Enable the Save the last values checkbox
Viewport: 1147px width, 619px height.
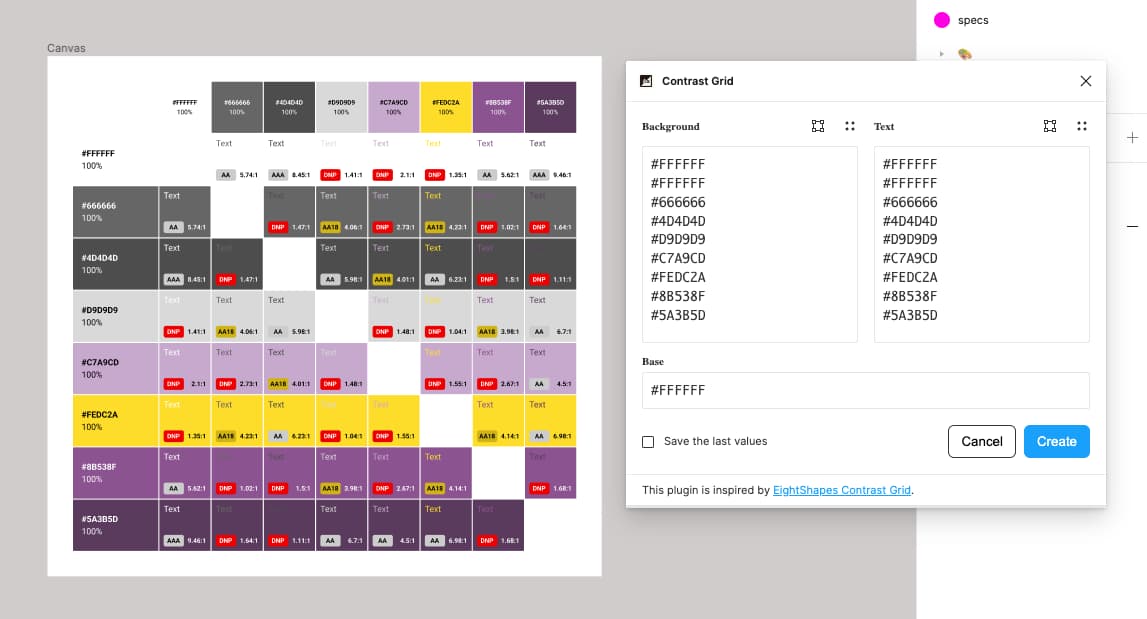pos(648,441)
